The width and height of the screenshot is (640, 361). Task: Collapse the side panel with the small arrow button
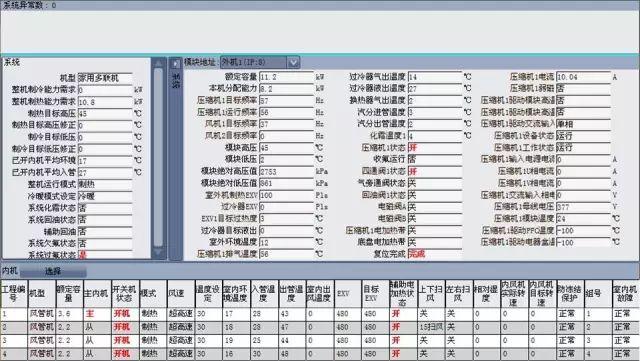(x=176, y=64)
